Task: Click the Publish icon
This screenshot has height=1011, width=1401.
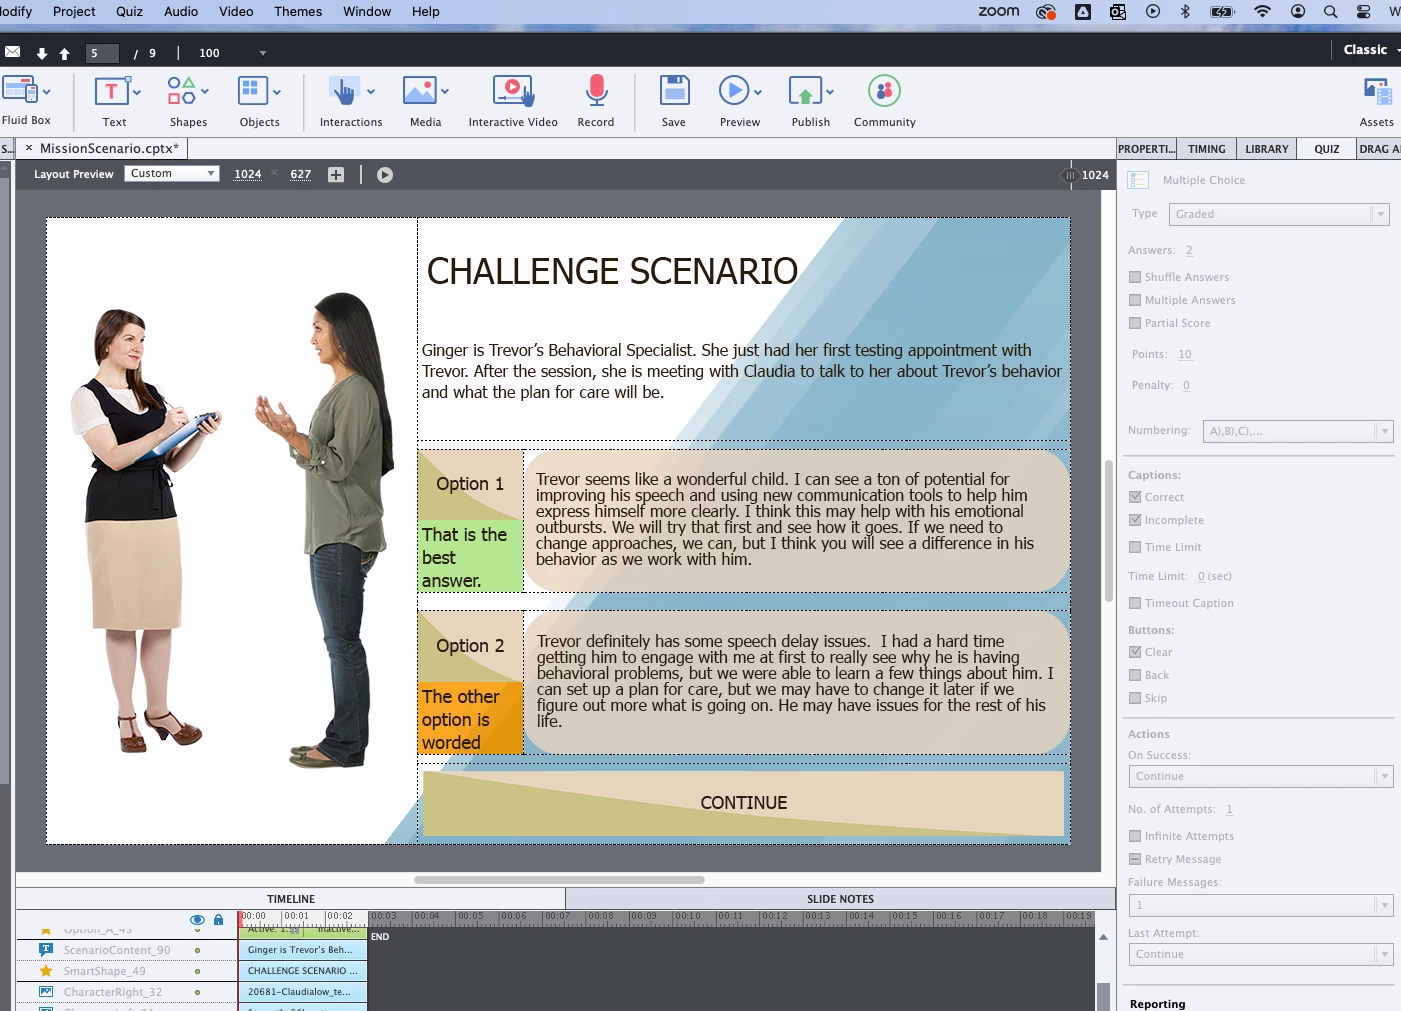Action: coord(805,91)
